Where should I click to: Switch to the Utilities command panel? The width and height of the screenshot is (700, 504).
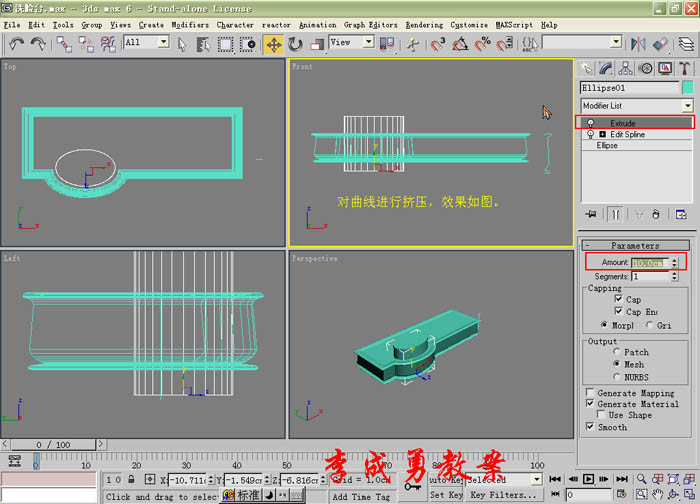684,68
